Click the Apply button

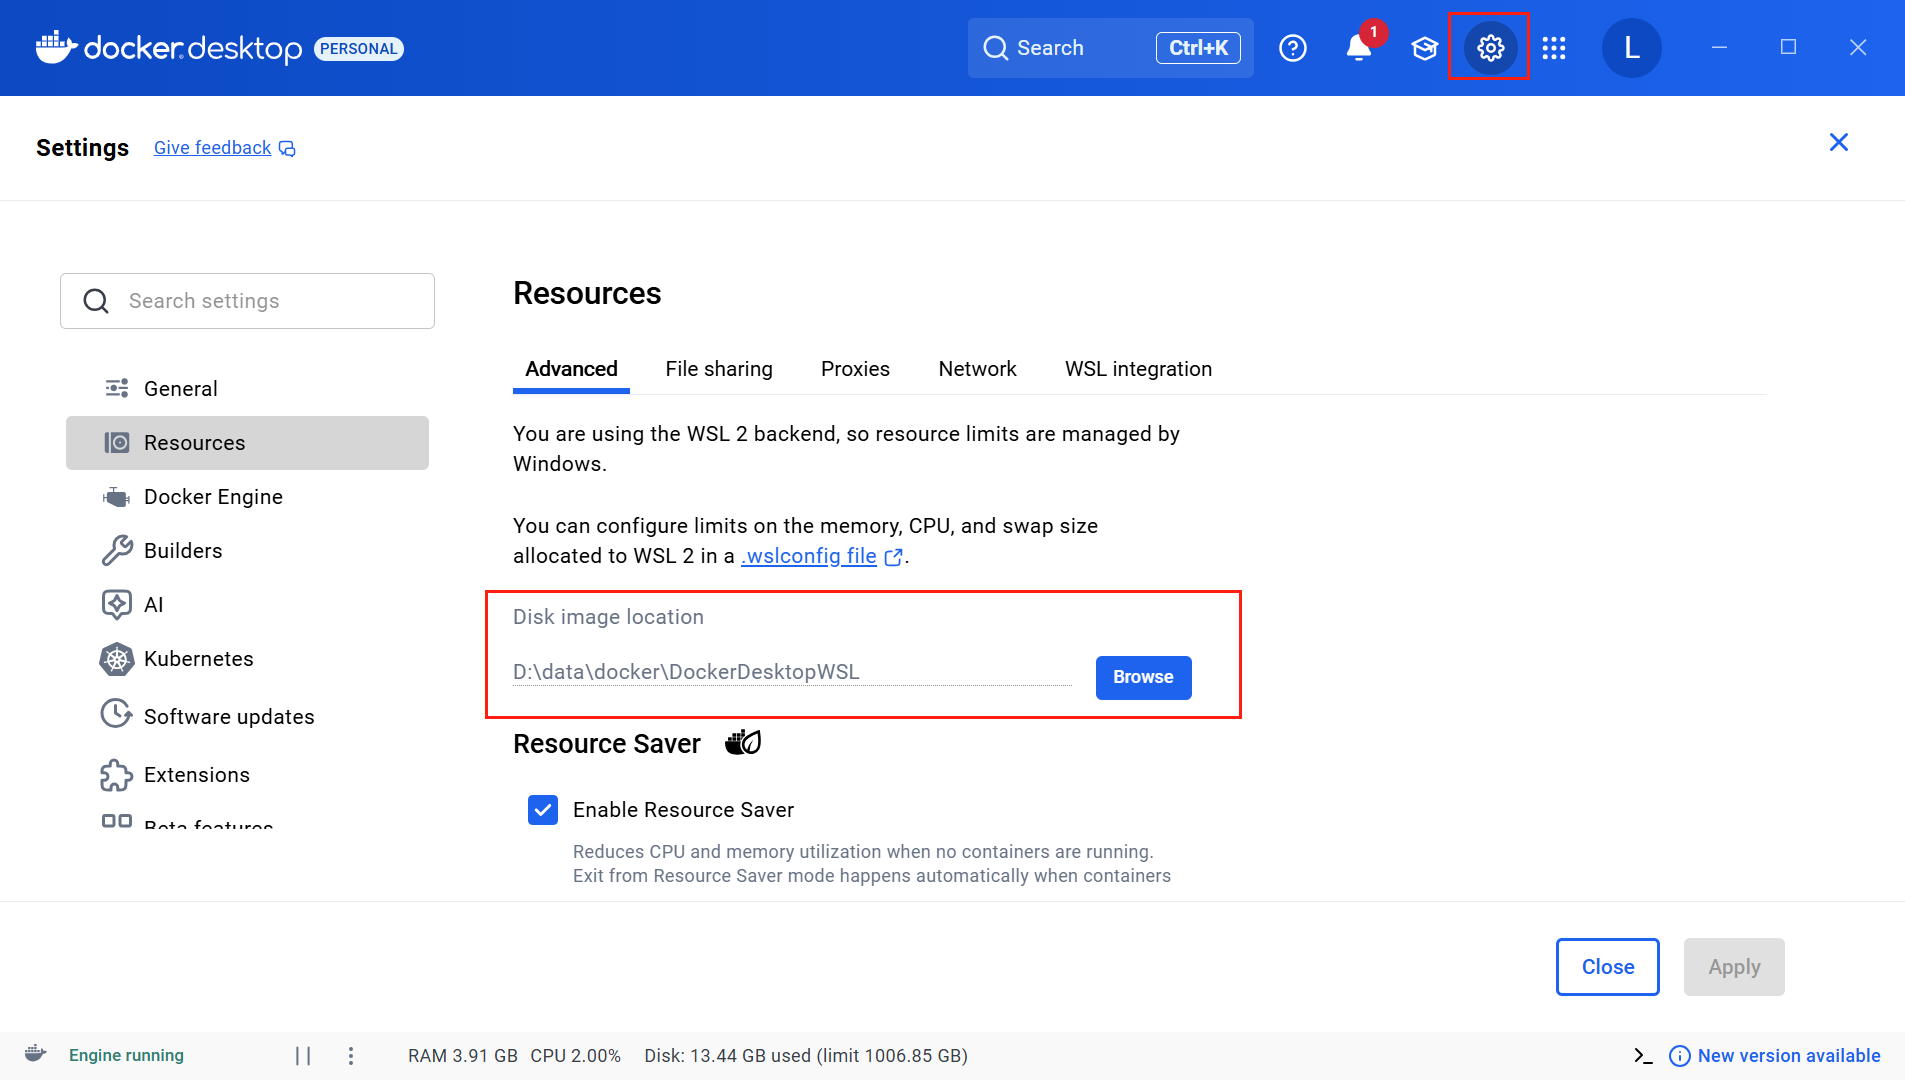1734,967
